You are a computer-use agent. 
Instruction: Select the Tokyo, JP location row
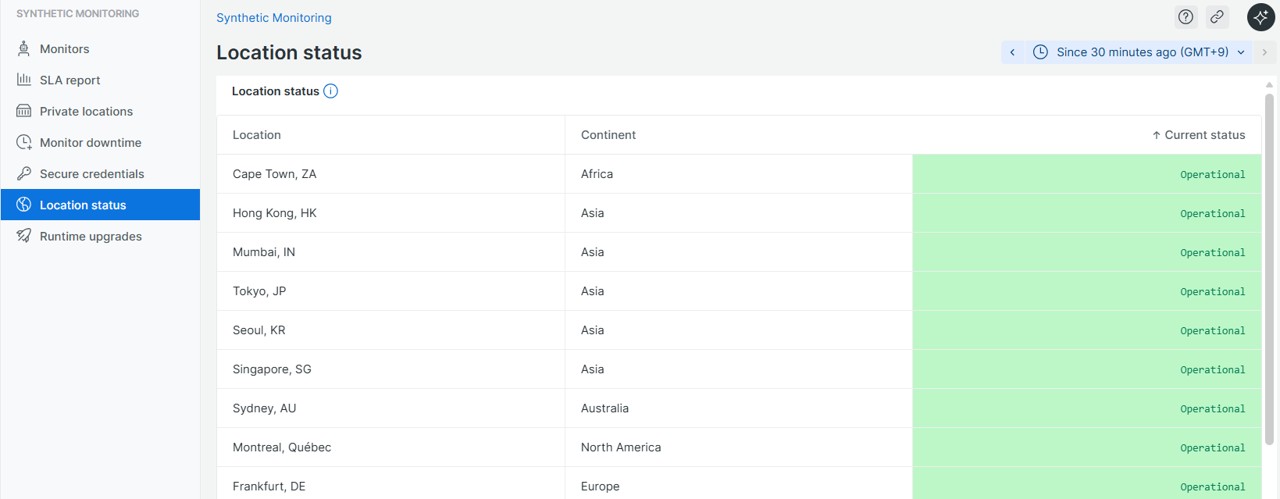(260, 291)
